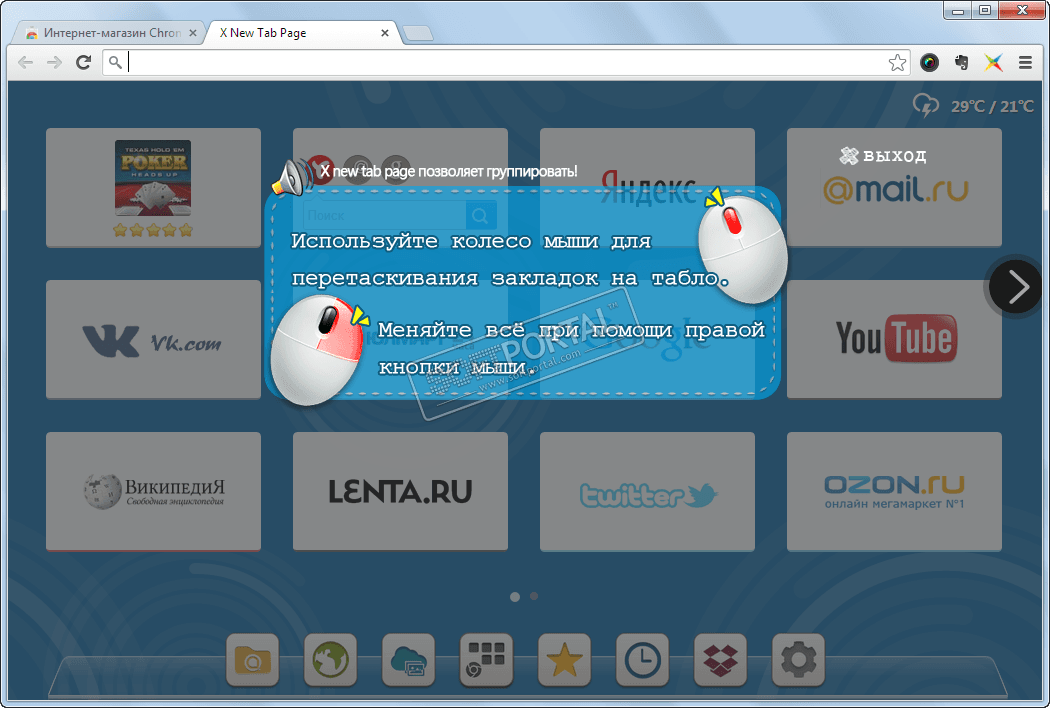Bookmark page with the address bar star

tap(897, 63)
